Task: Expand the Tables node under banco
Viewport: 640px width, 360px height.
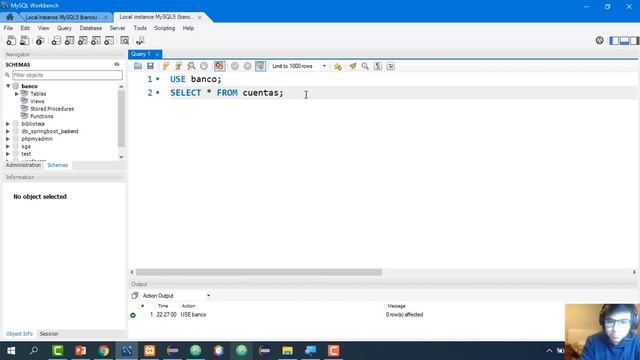Action: (x=17, y=94)
